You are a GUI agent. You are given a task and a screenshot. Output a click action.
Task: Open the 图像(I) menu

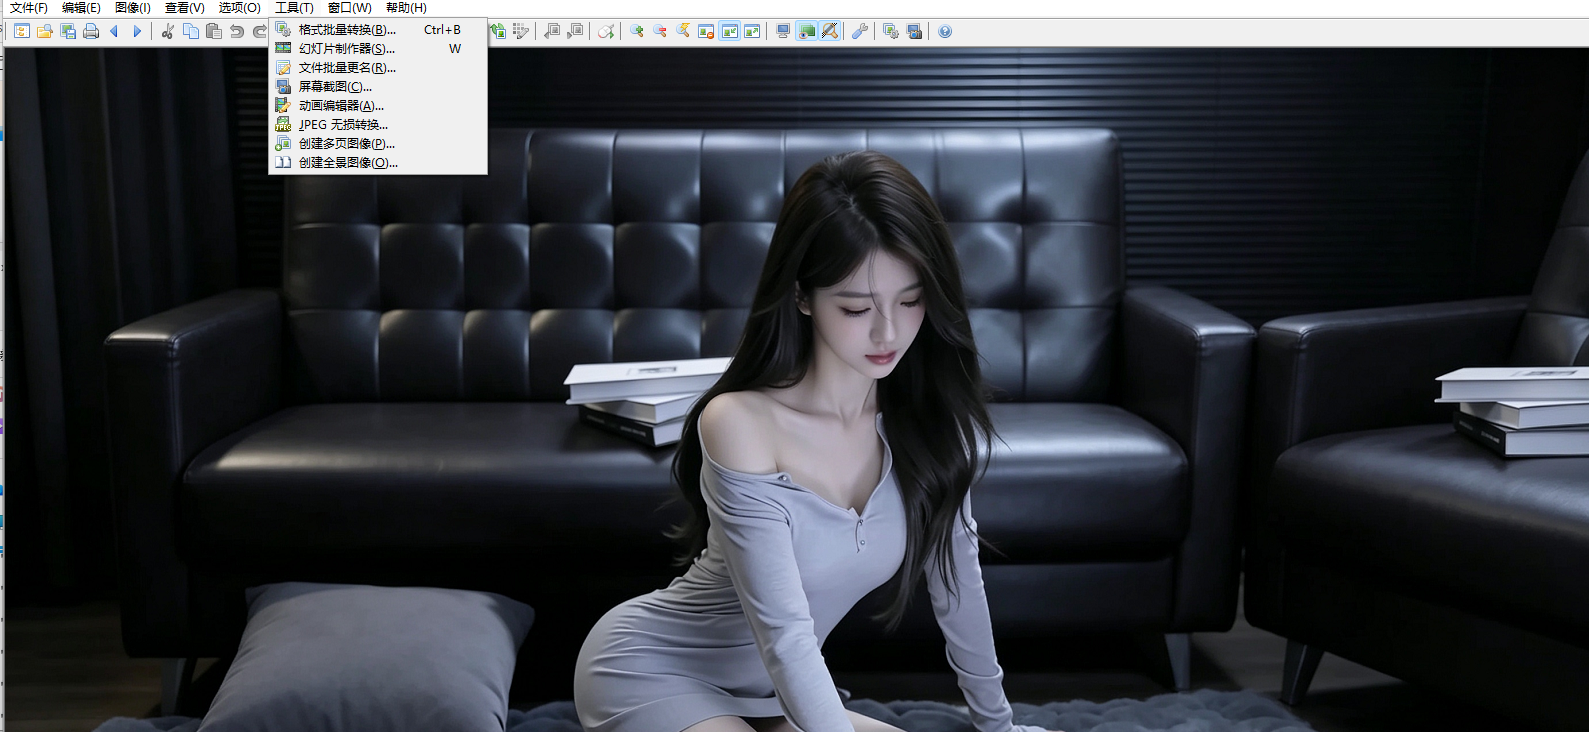[x=133, y=8]
